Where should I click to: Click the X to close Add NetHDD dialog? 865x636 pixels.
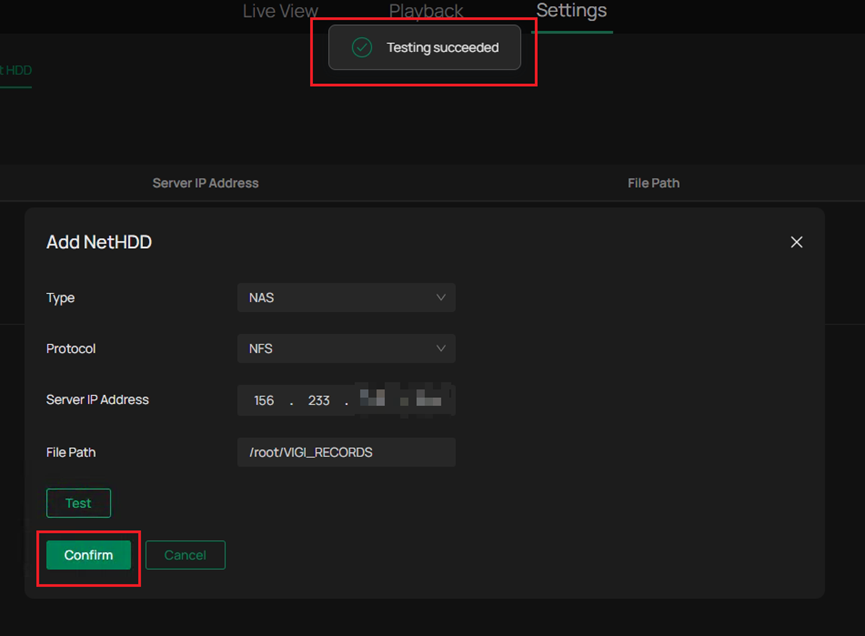click(x=796, y=241)
